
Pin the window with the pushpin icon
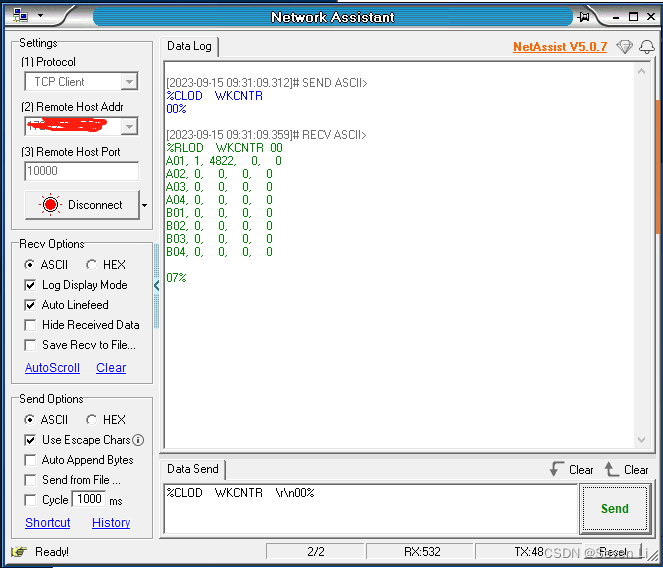[x=584, y=17]
